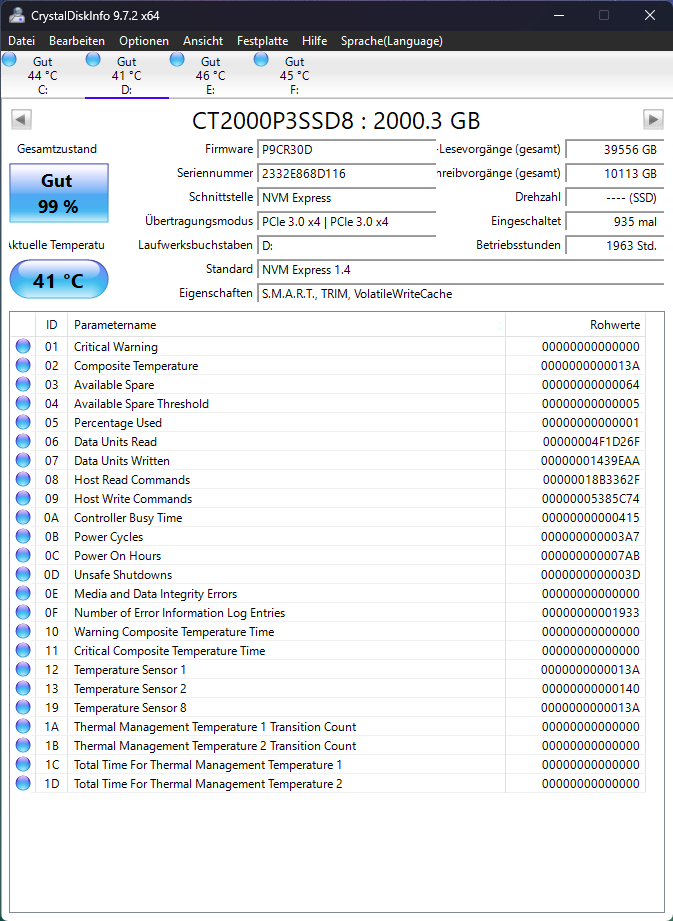673x921 pixels.
Task: Open the Bearbeiten menu
Action: 77,41
